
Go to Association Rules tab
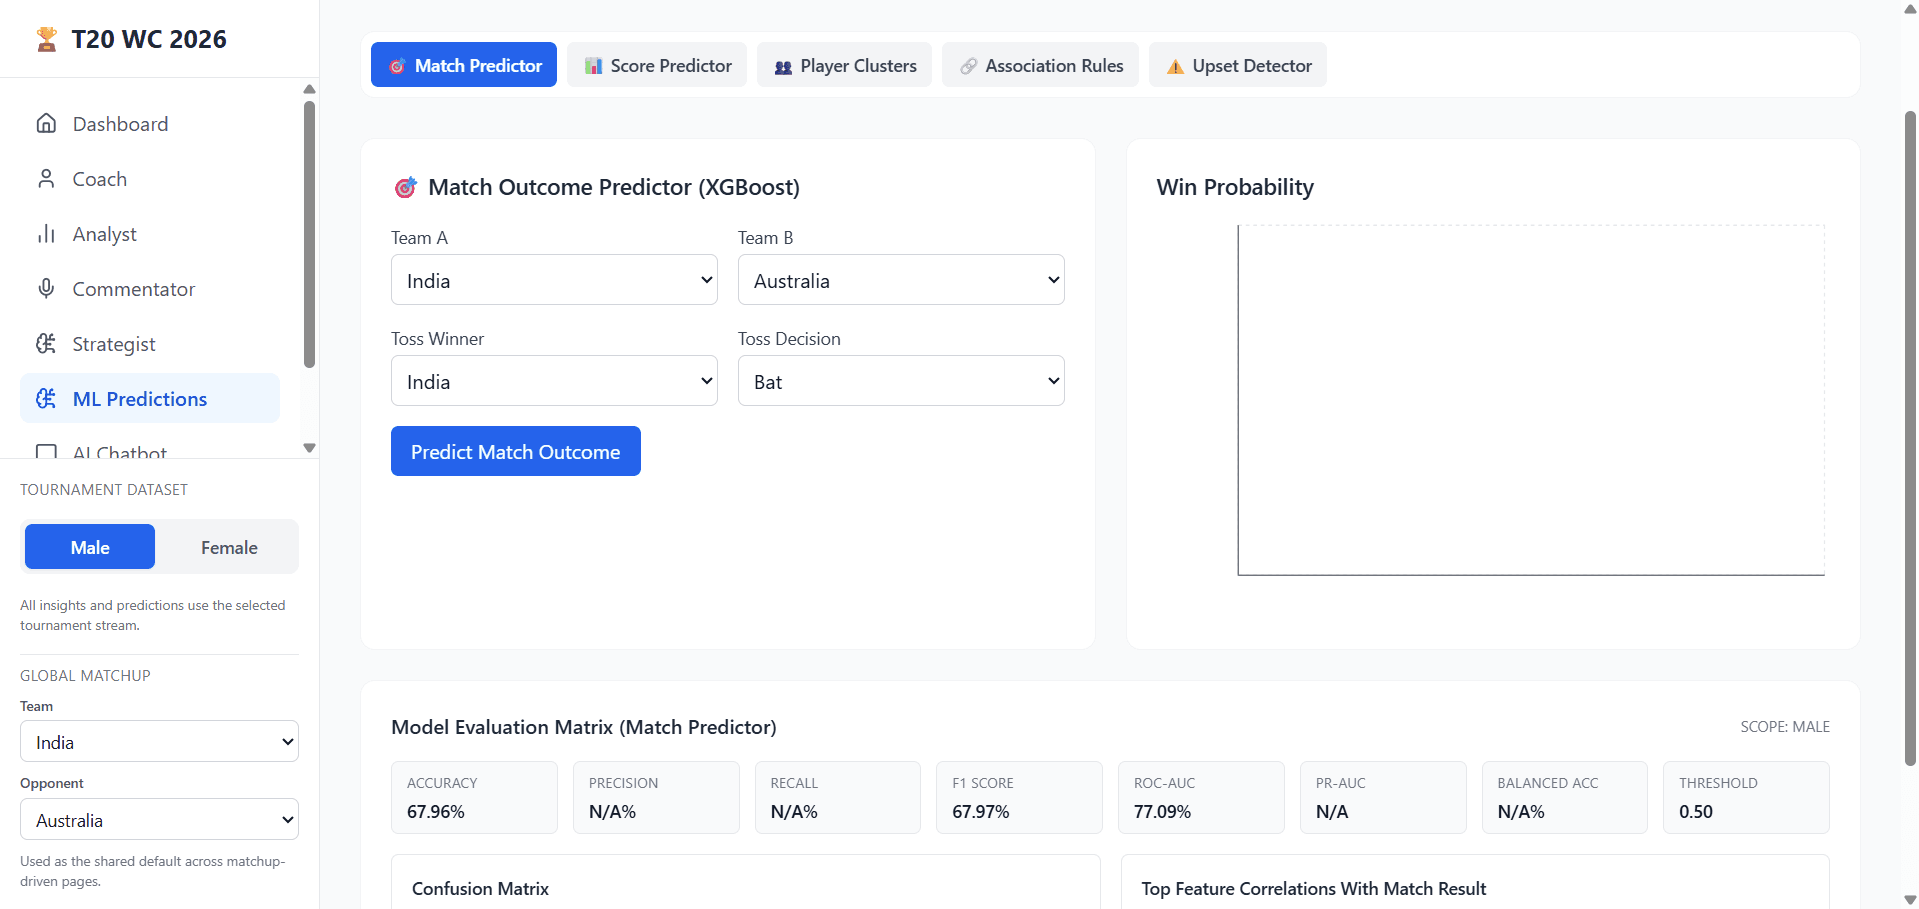(x=1040, y=65)
